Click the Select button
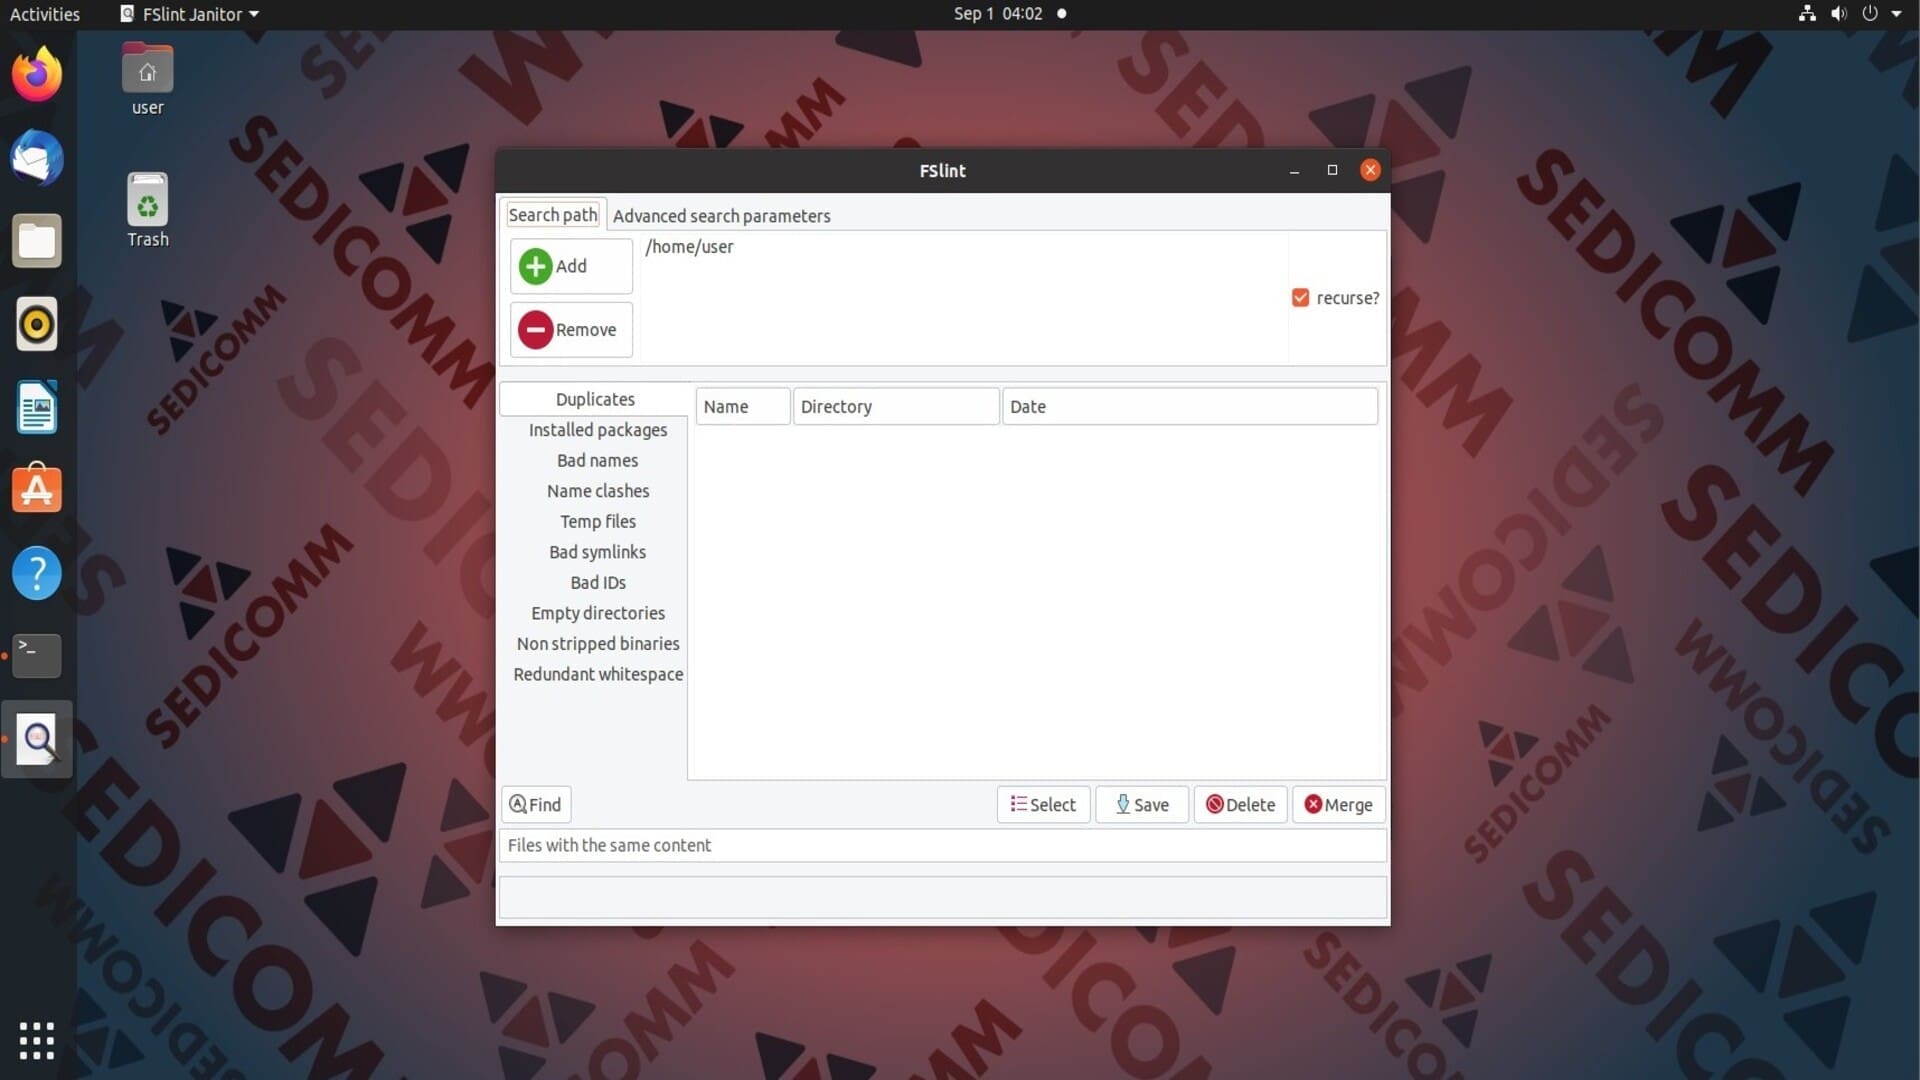Viewport: 1920px width, 1080px height. click(1043, 805)
